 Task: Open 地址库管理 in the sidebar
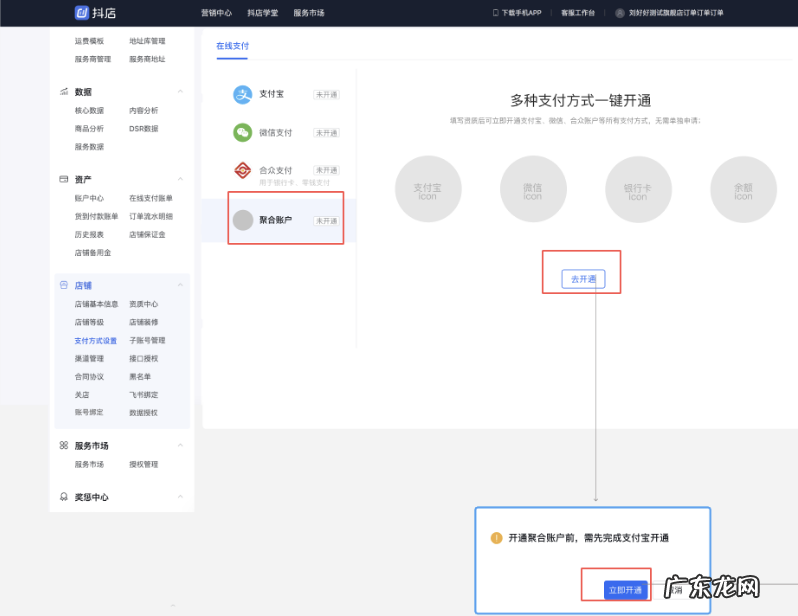147,41
